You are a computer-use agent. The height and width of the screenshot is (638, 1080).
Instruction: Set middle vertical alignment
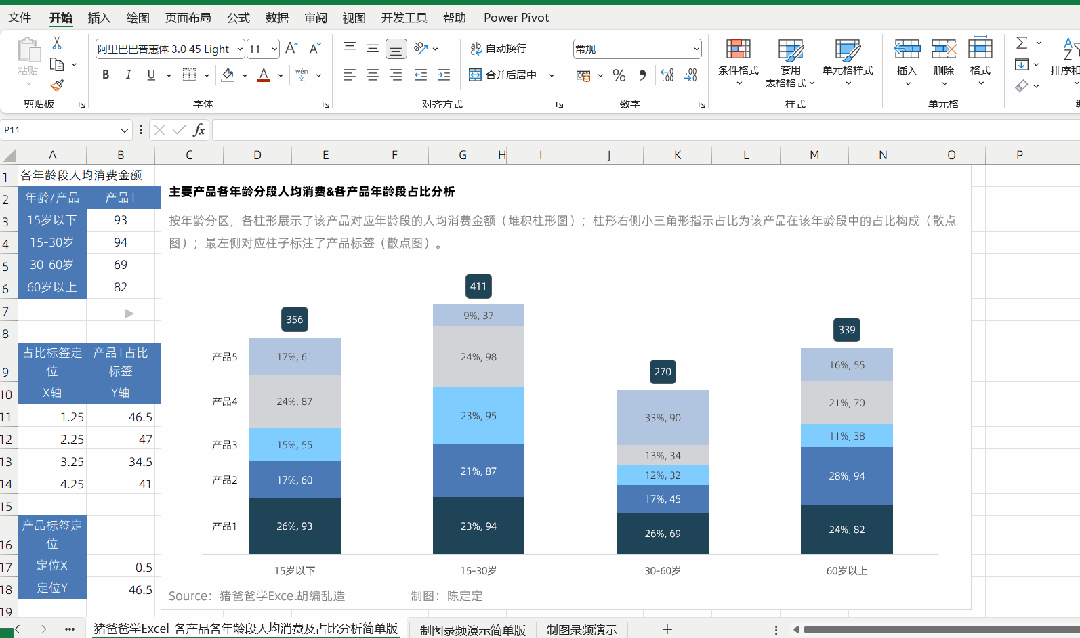[373, 48]
